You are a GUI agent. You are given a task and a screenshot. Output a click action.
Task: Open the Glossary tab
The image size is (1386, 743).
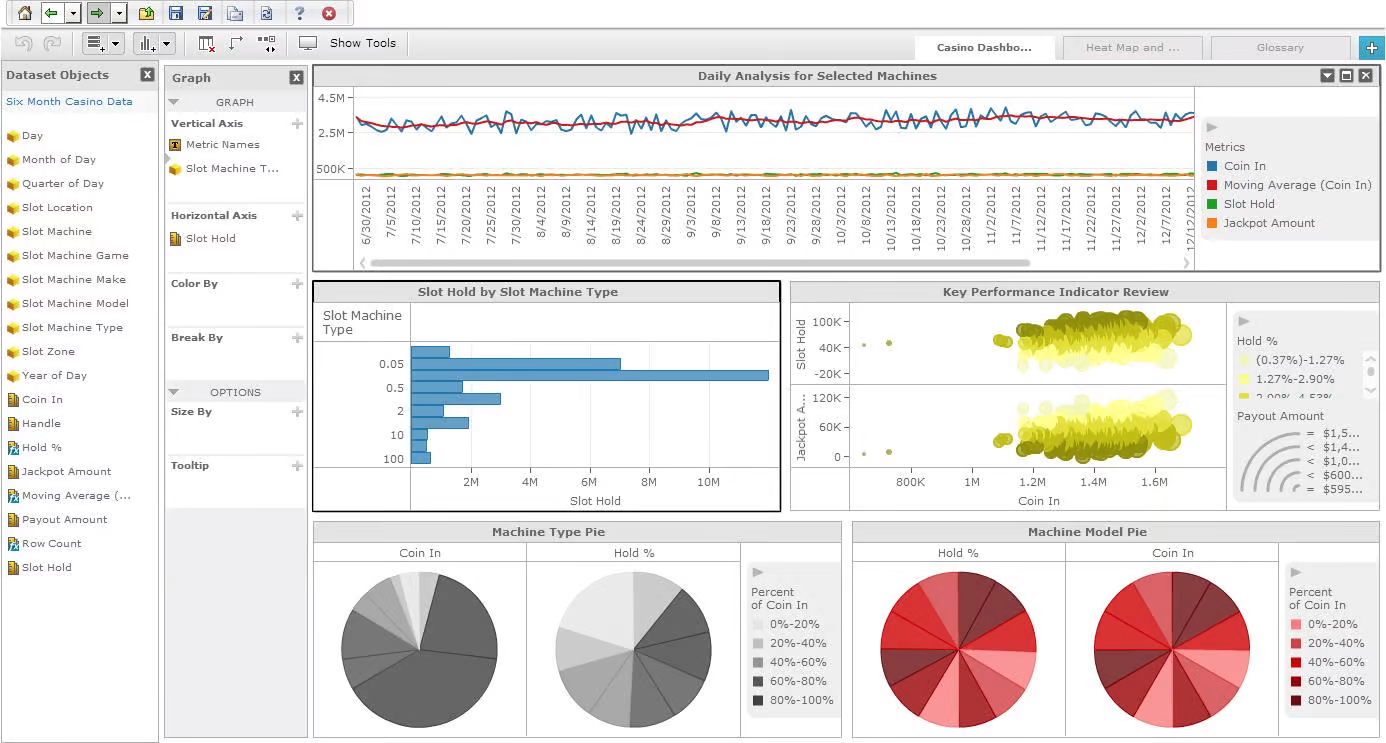tap(1279, 47)
